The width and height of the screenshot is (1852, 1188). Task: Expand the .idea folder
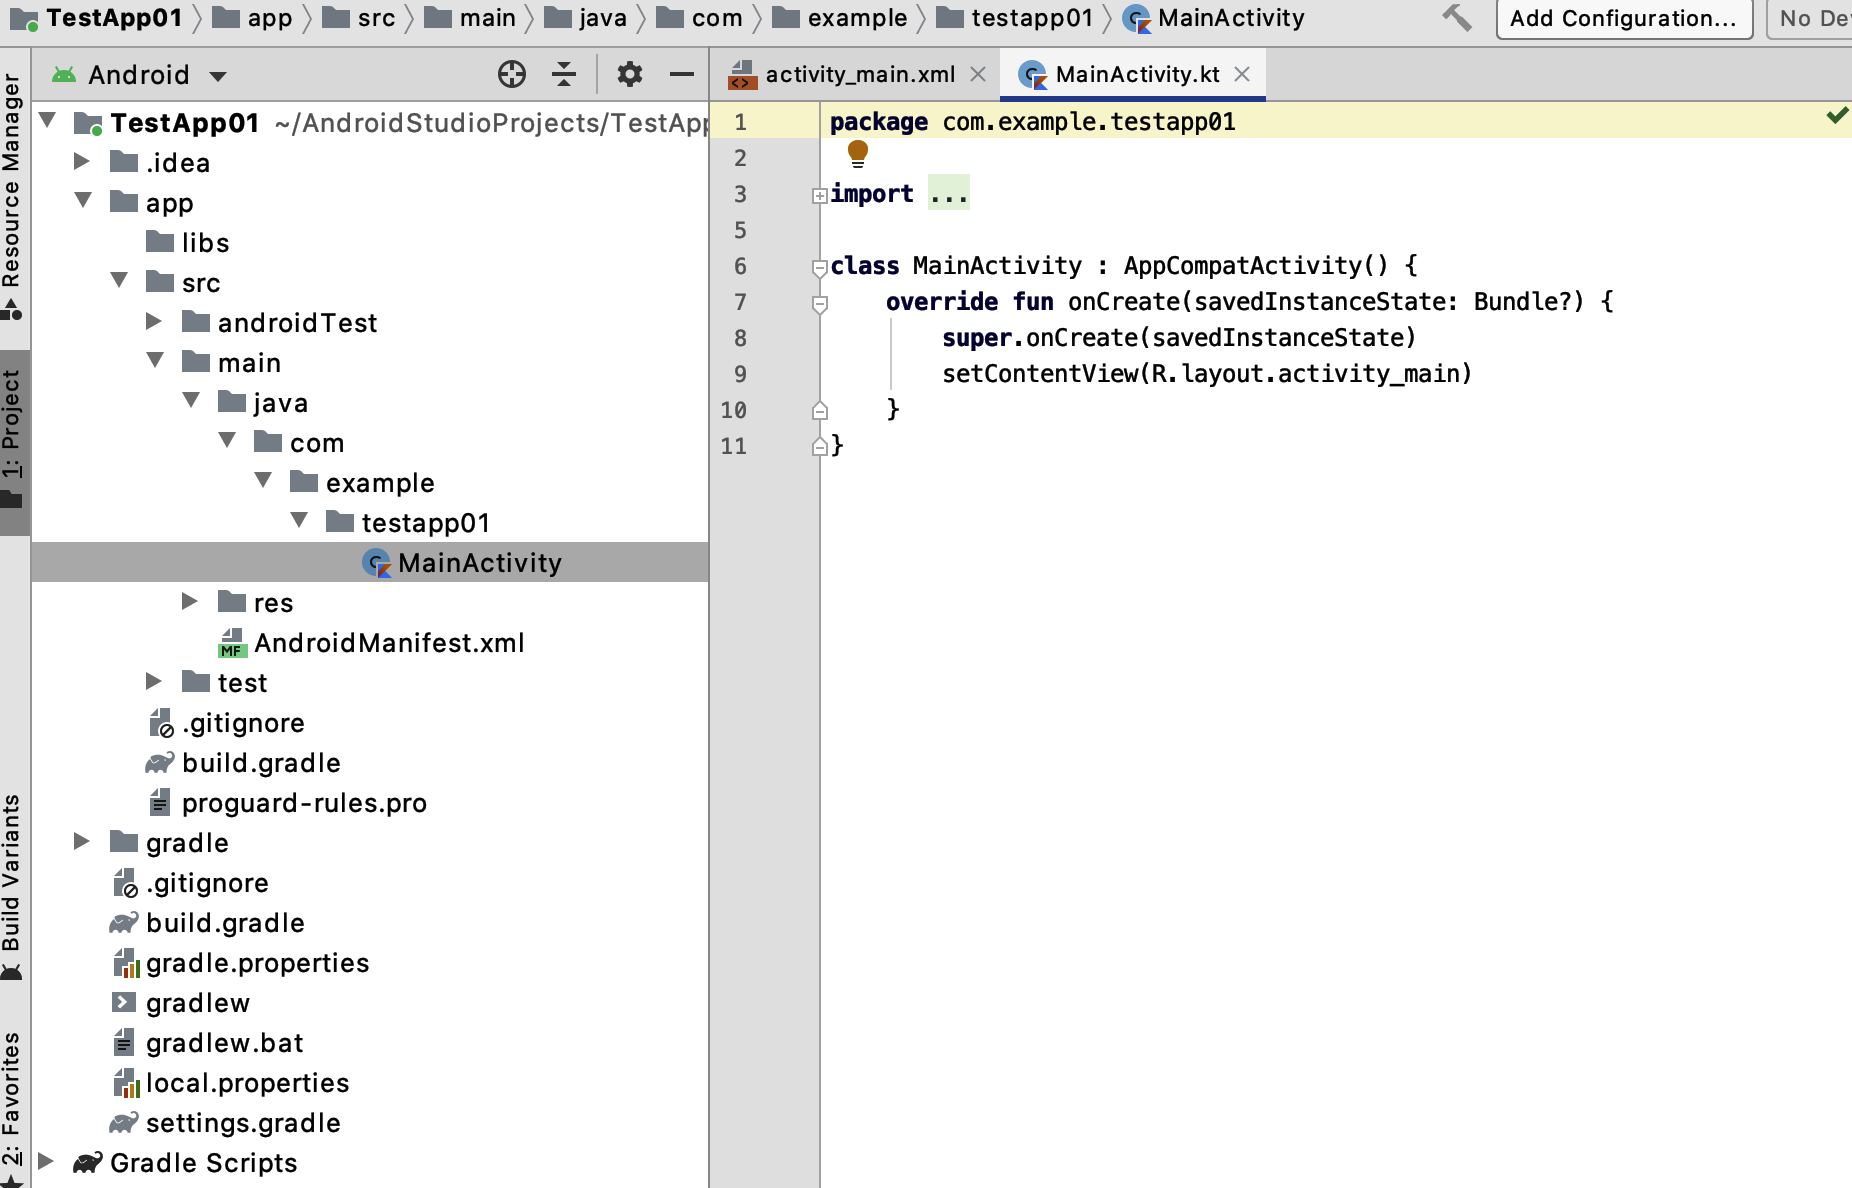tap(82, 161)
